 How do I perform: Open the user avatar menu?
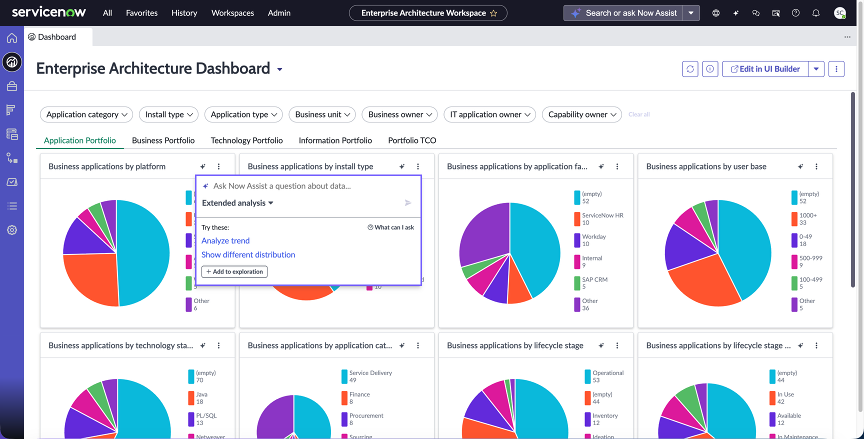click(839, 13)
